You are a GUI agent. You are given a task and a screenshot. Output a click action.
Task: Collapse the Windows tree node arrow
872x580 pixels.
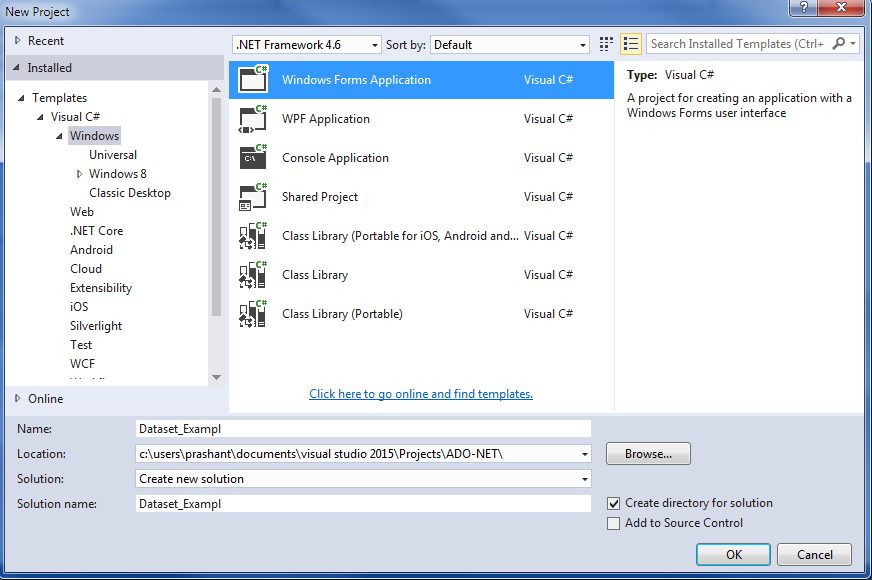click(x=59, y=136)
